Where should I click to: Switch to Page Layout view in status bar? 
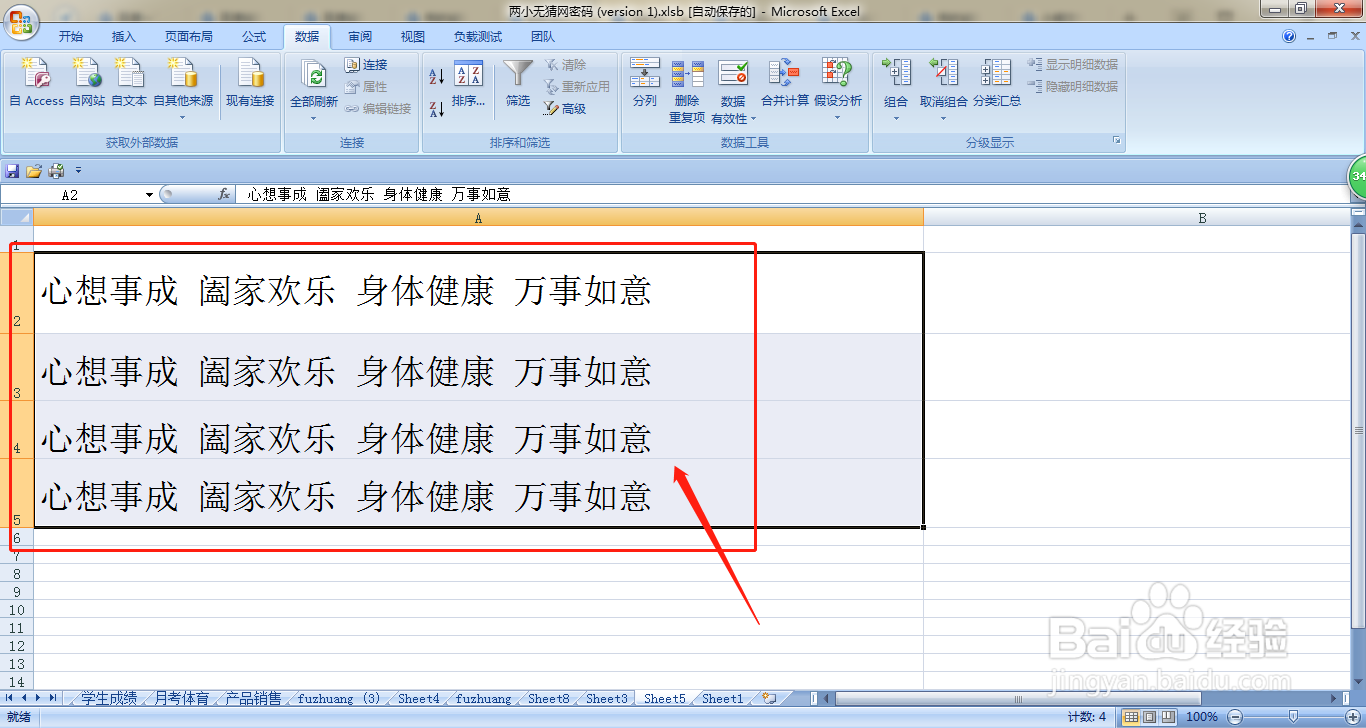point(1149,717)
